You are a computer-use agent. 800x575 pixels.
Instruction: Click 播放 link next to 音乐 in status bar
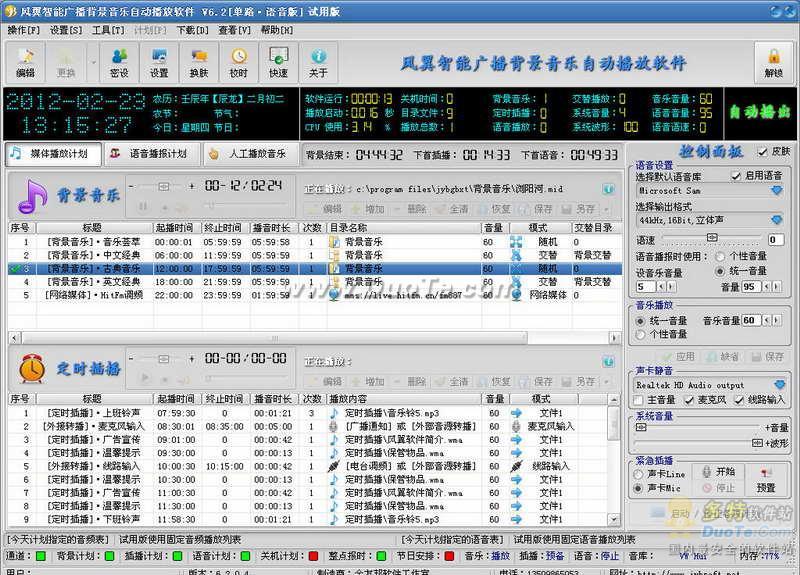[501, 556]
